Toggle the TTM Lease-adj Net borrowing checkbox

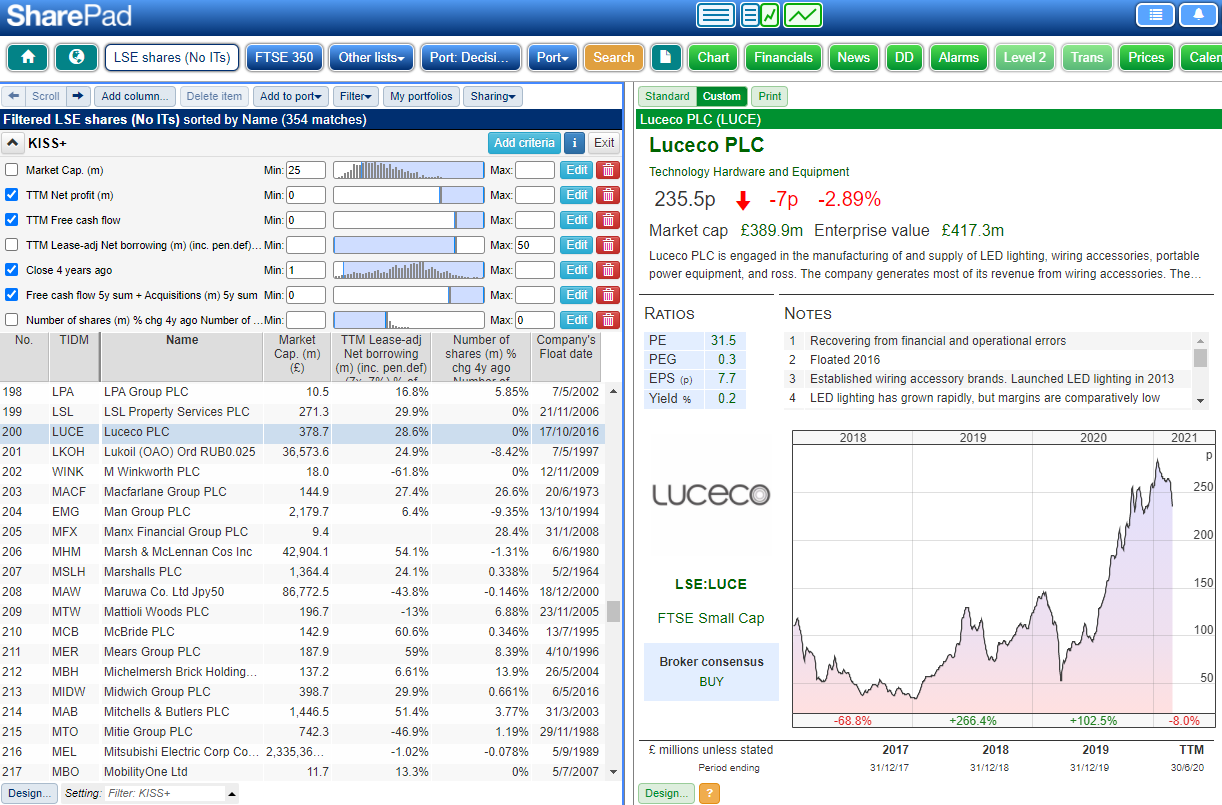tap(12, 245)
